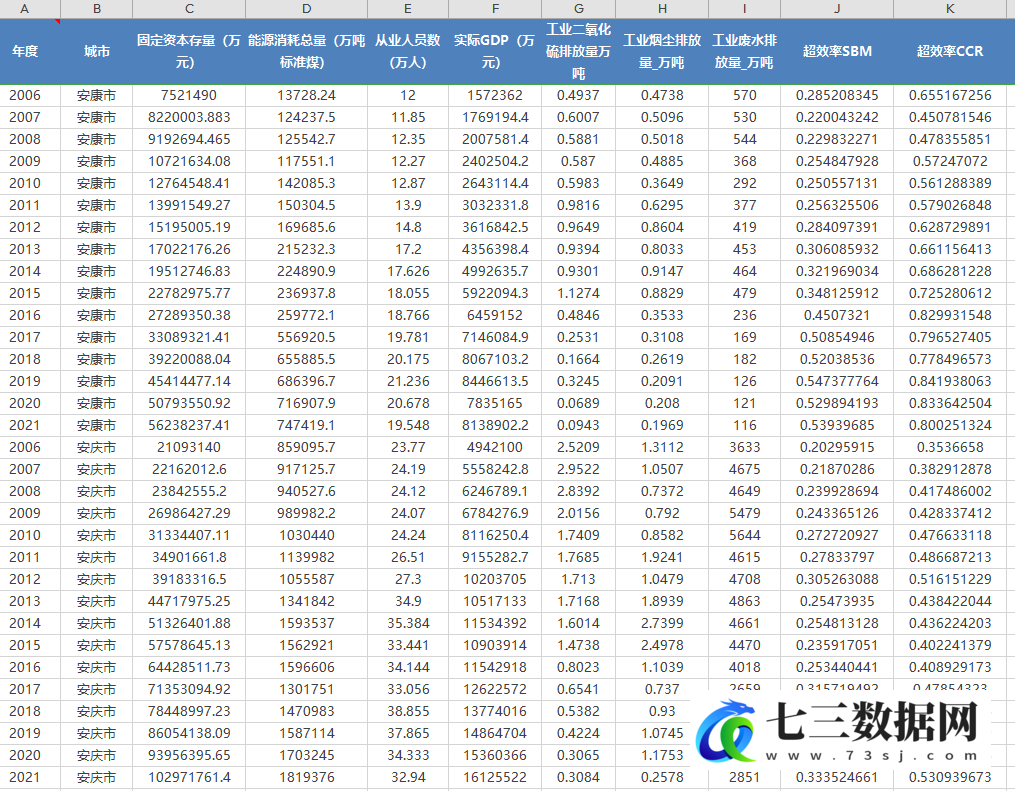
Task: Select cell with value 125542.7
Action: pos(306,139)
